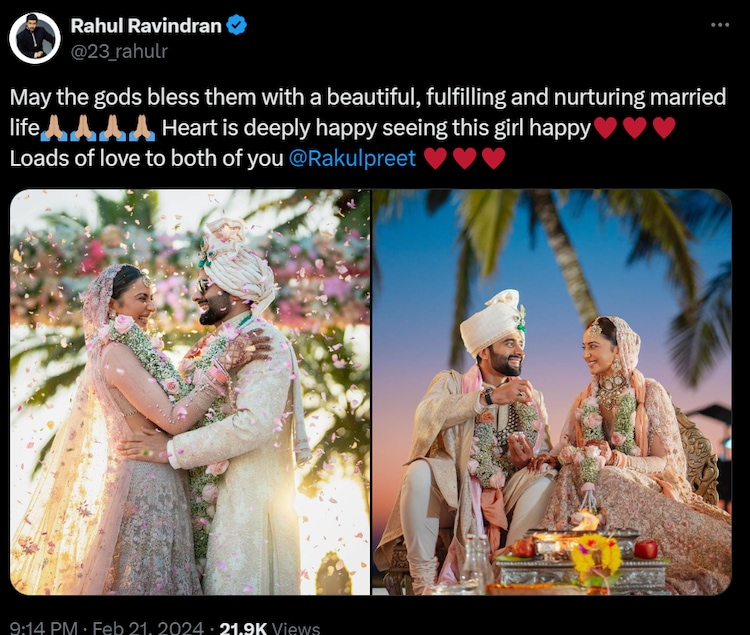Click the "May the gods bless them" line

coord(368,97)
